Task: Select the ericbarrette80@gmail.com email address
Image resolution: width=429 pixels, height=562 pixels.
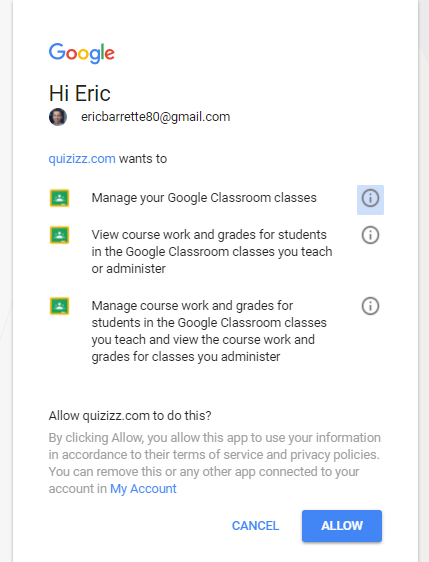Action: pos(156,117)
